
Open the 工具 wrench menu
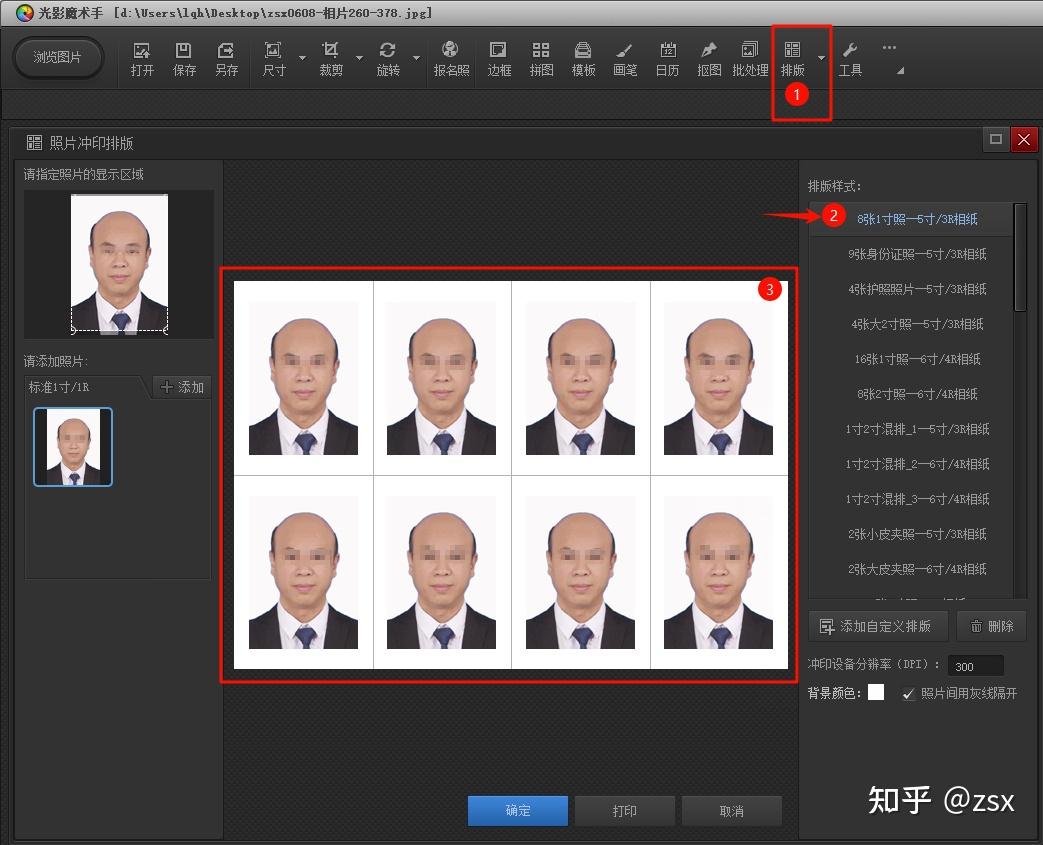click(x=849, y=59)
